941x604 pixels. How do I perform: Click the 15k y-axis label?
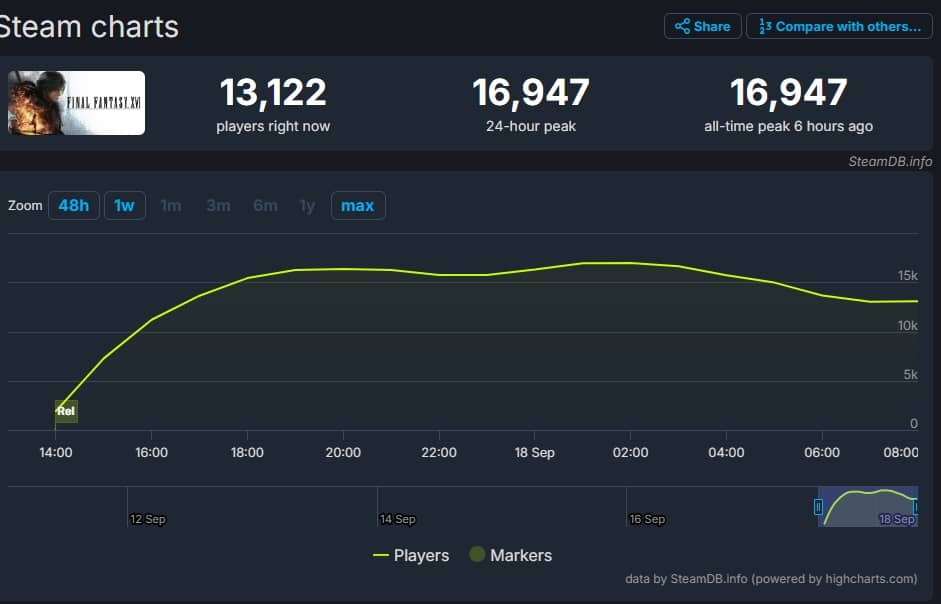907,276
